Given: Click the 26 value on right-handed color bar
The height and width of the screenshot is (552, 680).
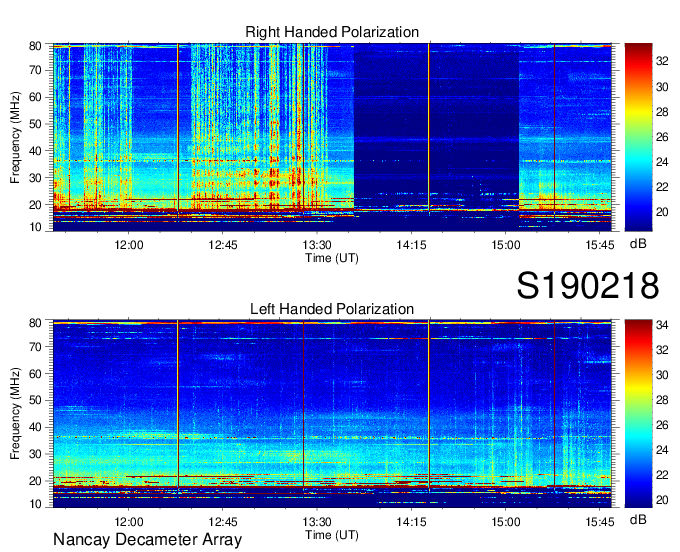Looking at the screenshot, I should coord(662,137).
